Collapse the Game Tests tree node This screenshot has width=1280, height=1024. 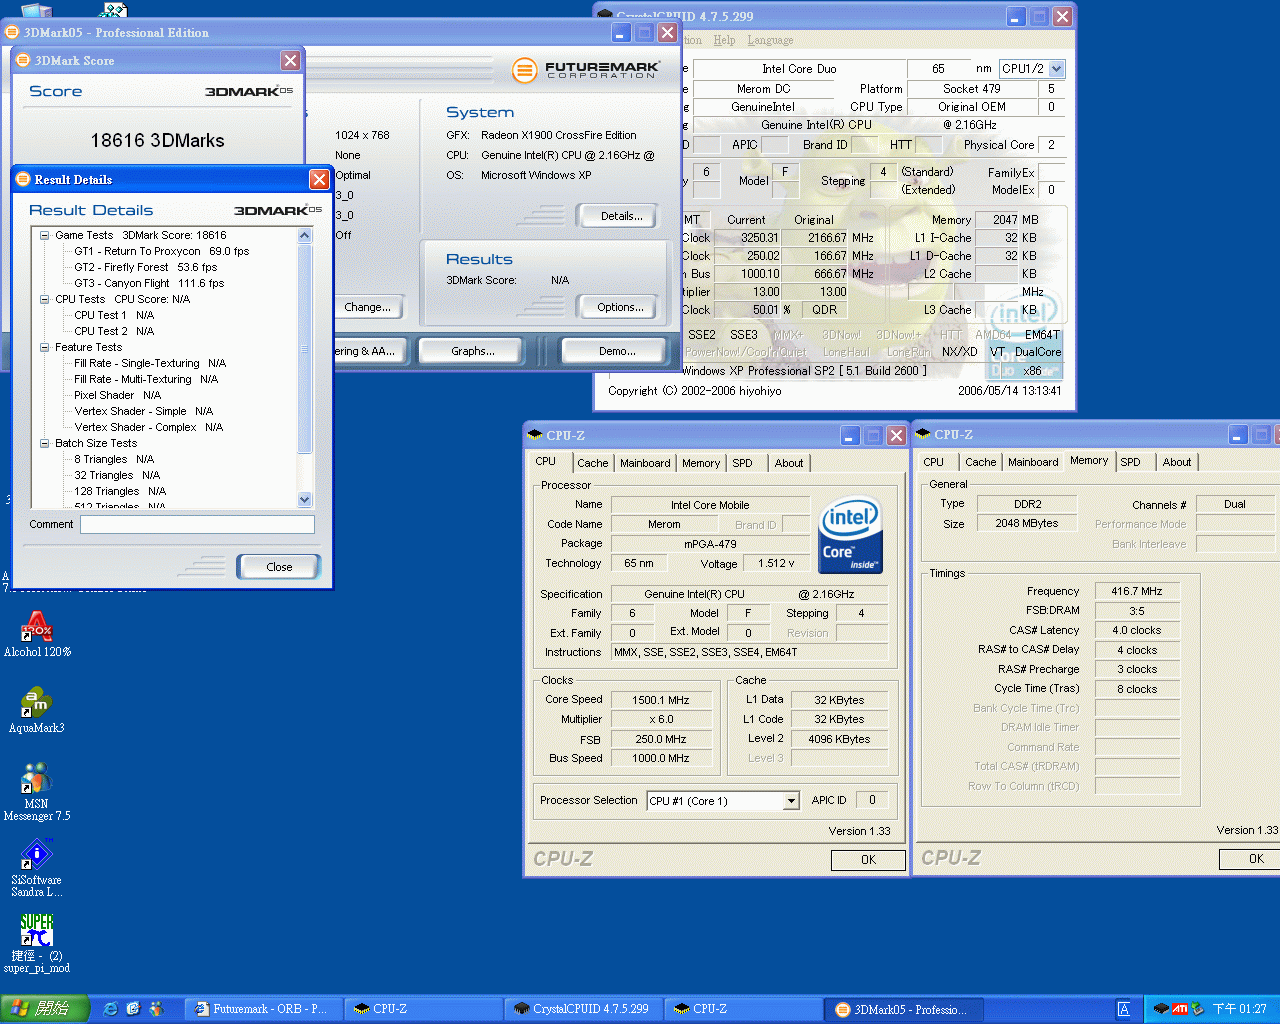(44, 236)
